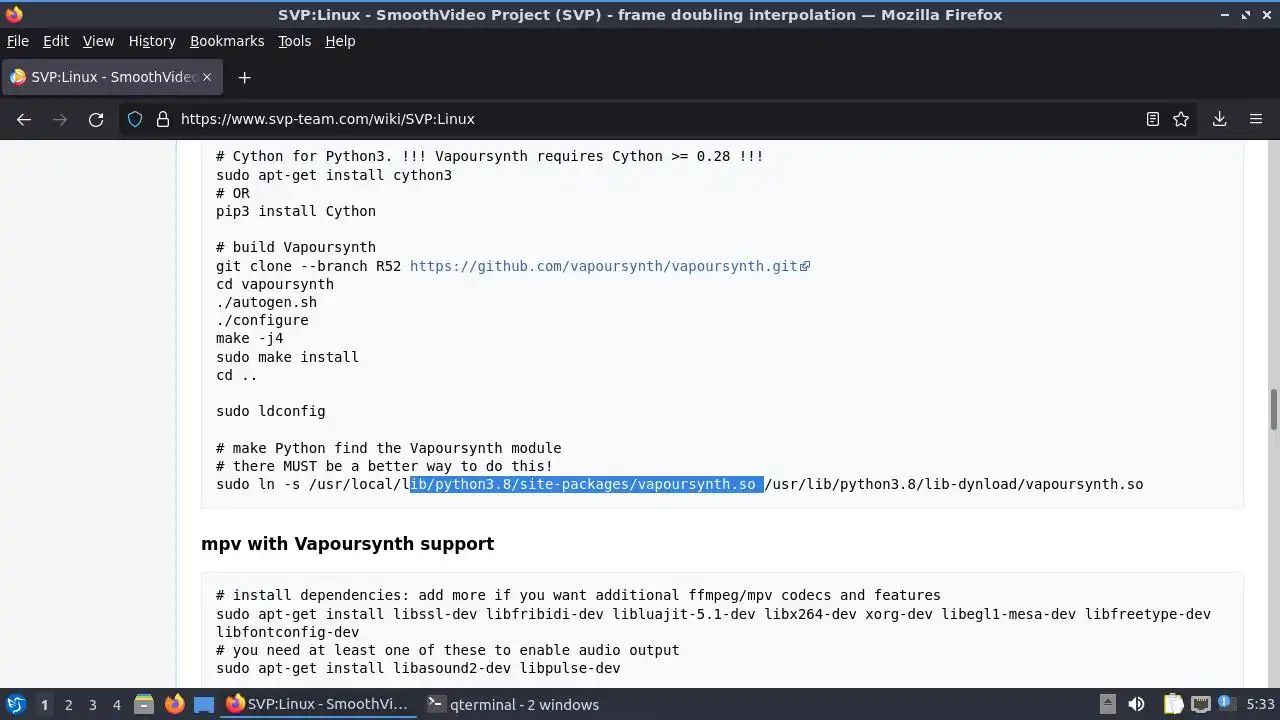
Task: Launch Firefox from taskbar quick launcher
Action: coord(174,705)
